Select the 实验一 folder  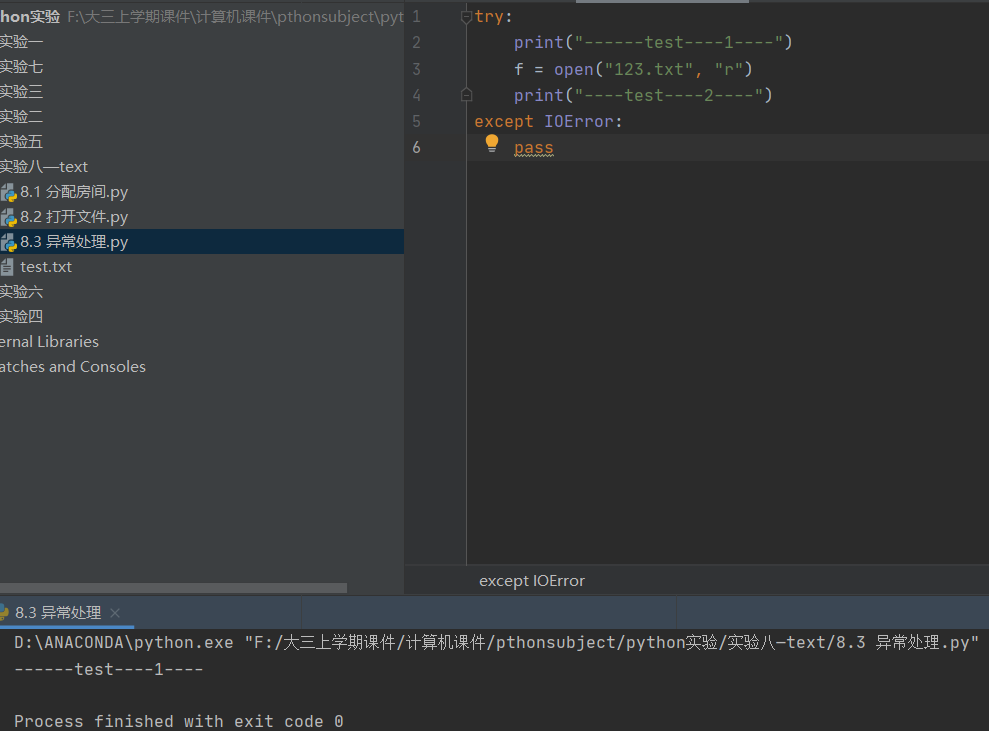(21, 42)
